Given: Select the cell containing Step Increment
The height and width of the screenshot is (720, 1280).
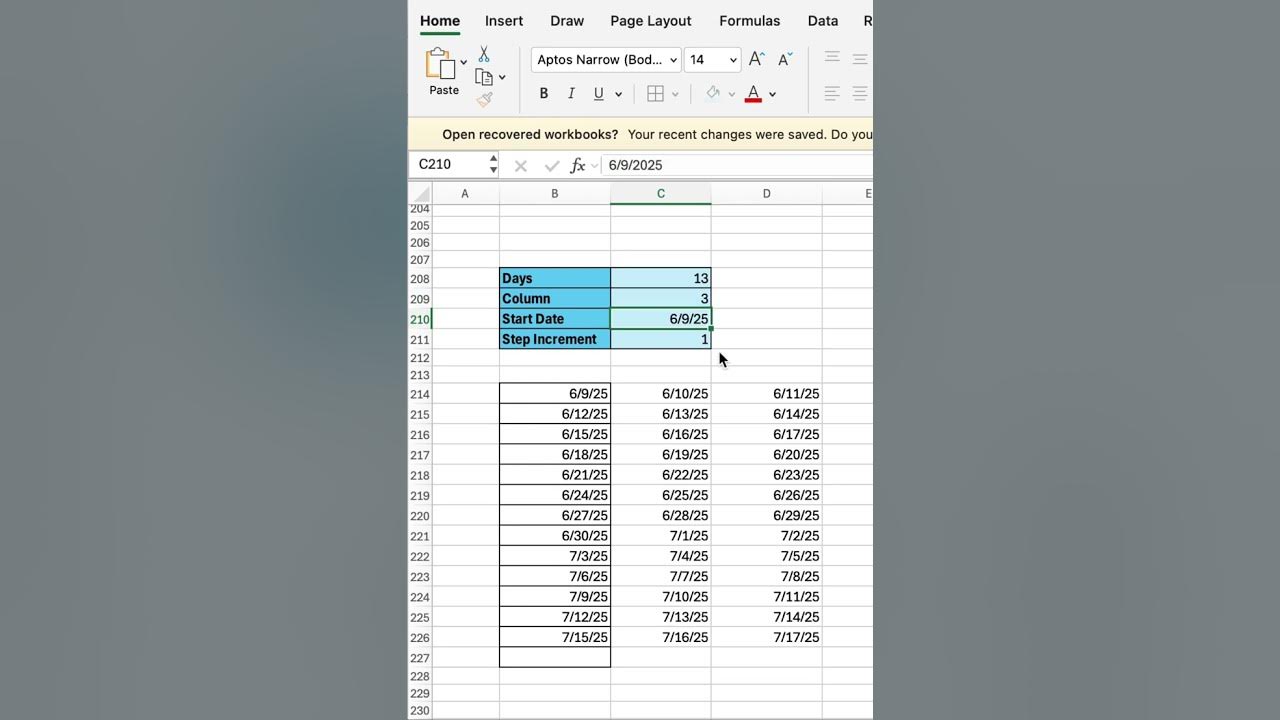Looking at the screenshot, I should point(549,339).
